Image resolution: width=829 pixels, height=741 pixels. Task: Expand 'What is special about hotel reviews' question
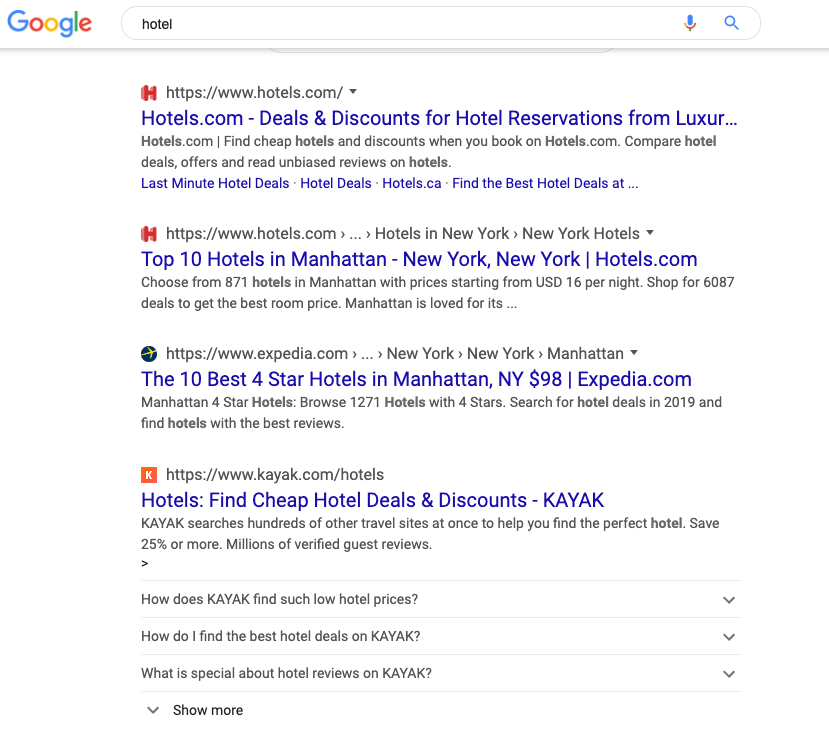click(440, 673)
